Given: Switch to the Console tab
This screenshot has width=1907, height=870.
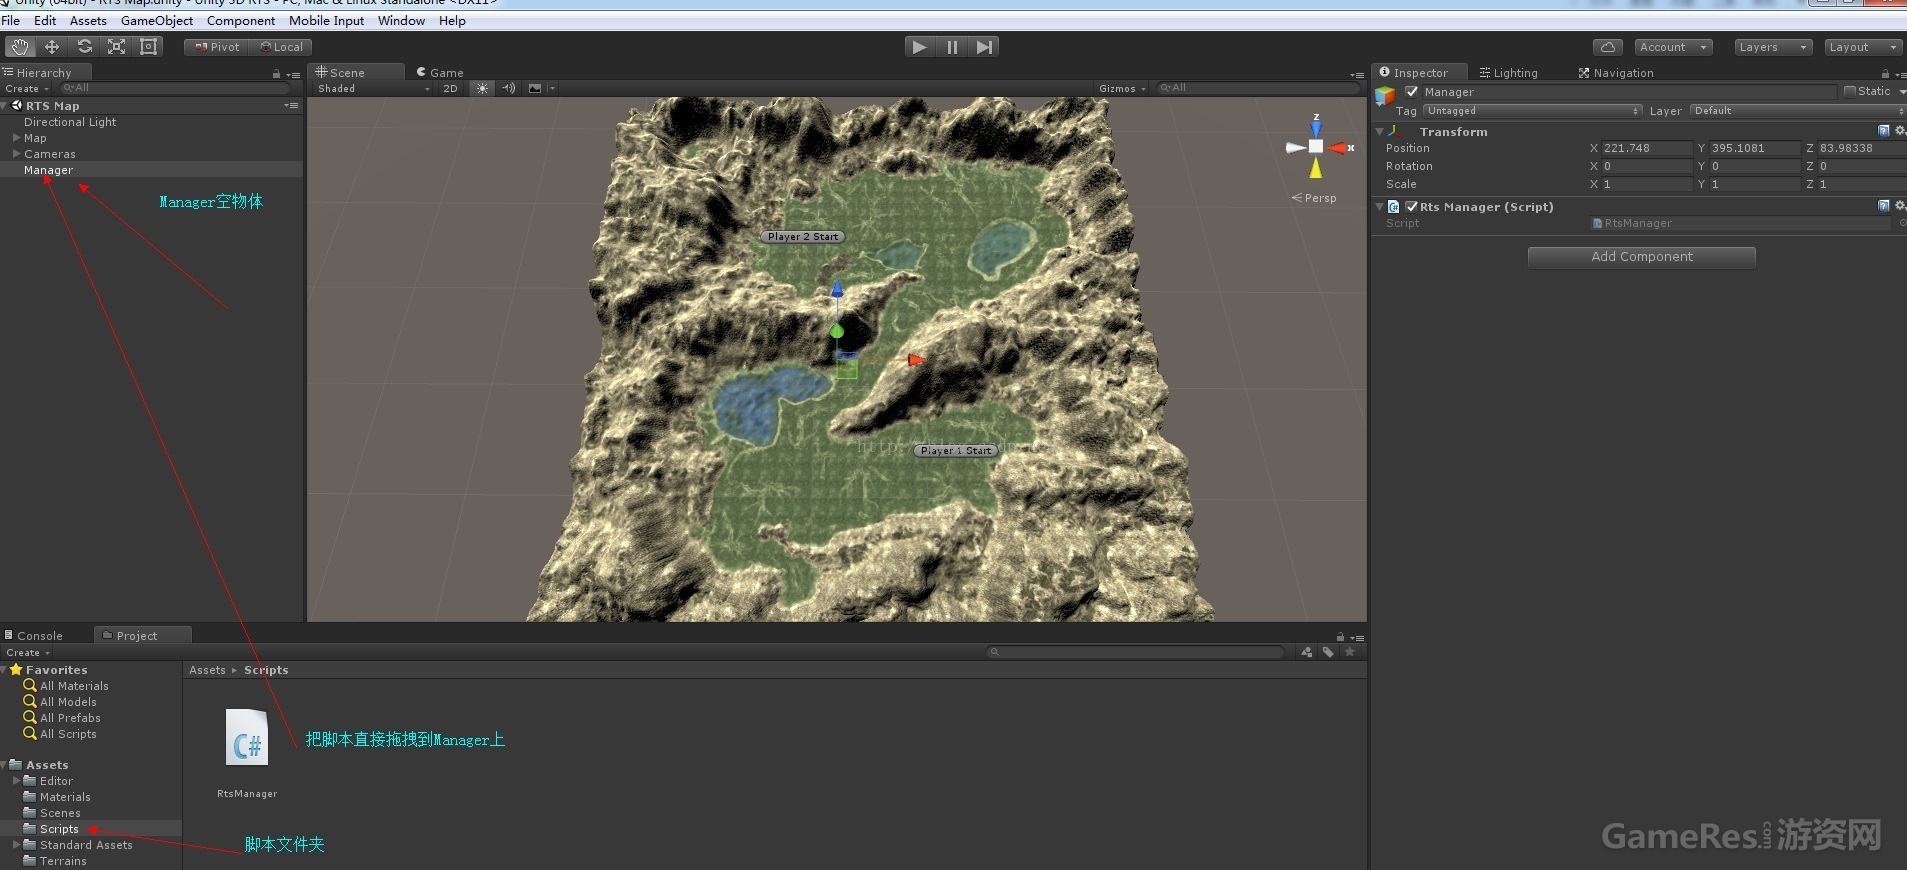Looking at the screenshot, I should [x=34, y=635].
